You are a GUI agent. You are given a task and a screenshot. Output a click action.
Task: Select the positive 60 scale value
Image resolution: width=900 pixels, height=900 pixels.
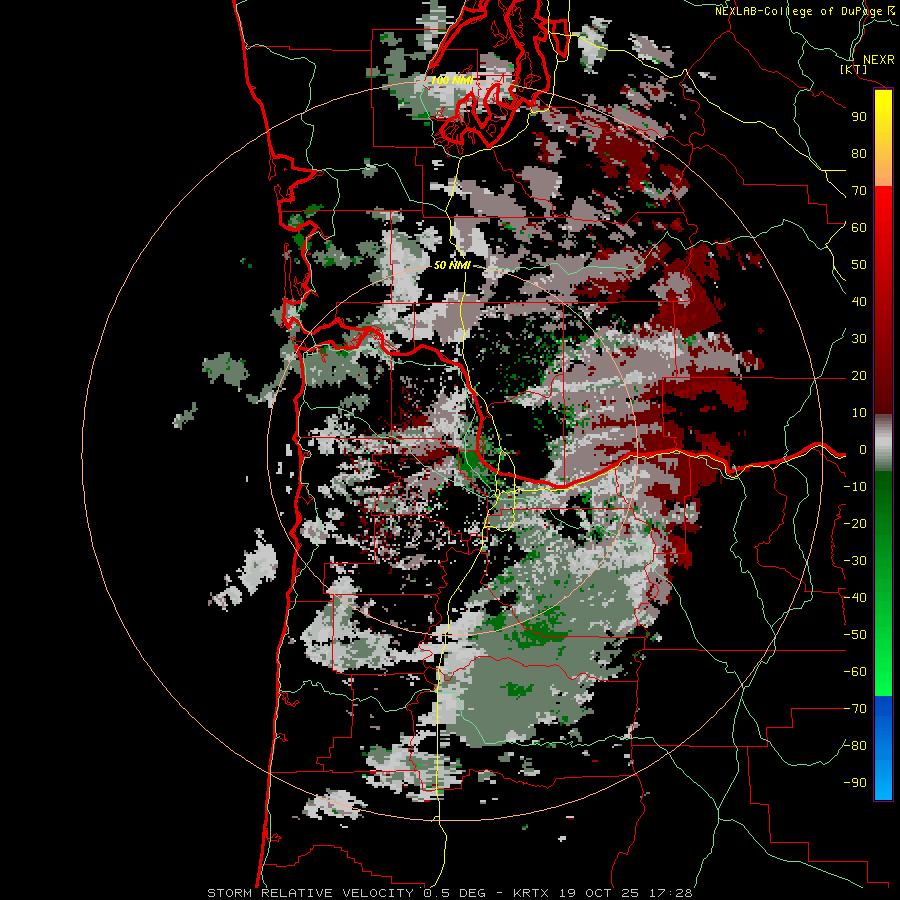tap(859, 228)
